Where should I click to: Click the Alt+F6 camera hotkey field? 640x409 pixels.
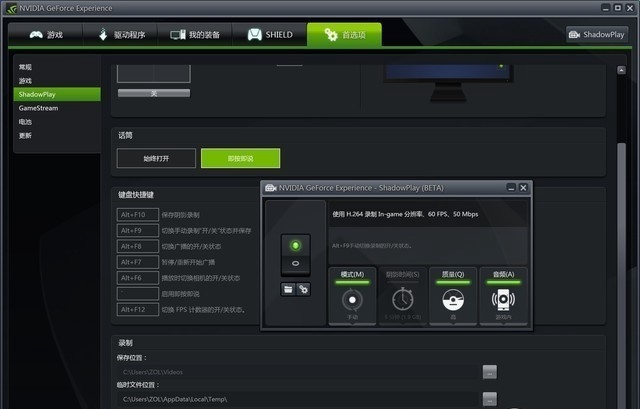pyautogui.click(x=138, y=278)
